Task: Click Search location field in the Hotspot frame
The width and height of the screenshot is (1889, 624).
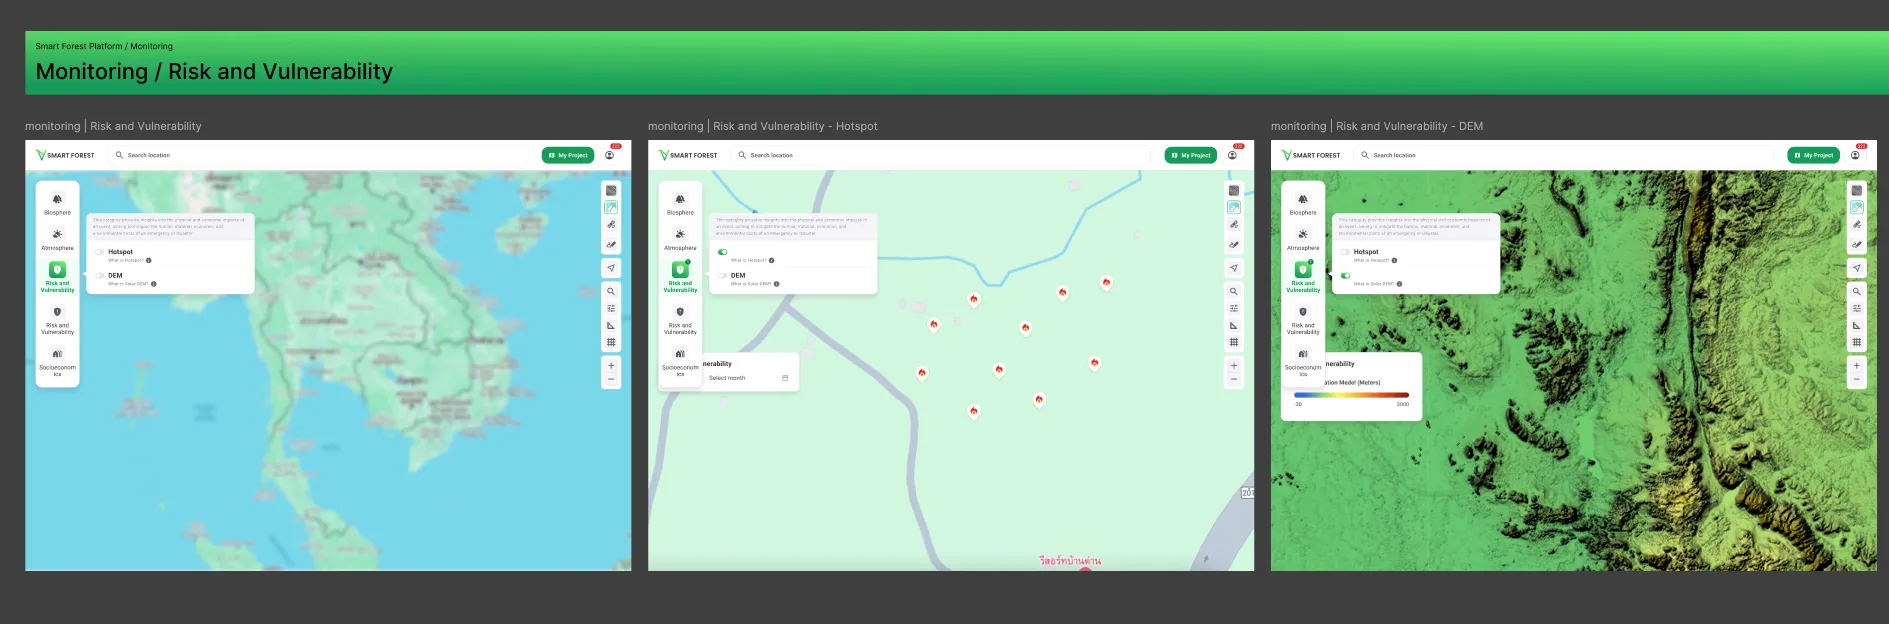Action: (943, 155)
